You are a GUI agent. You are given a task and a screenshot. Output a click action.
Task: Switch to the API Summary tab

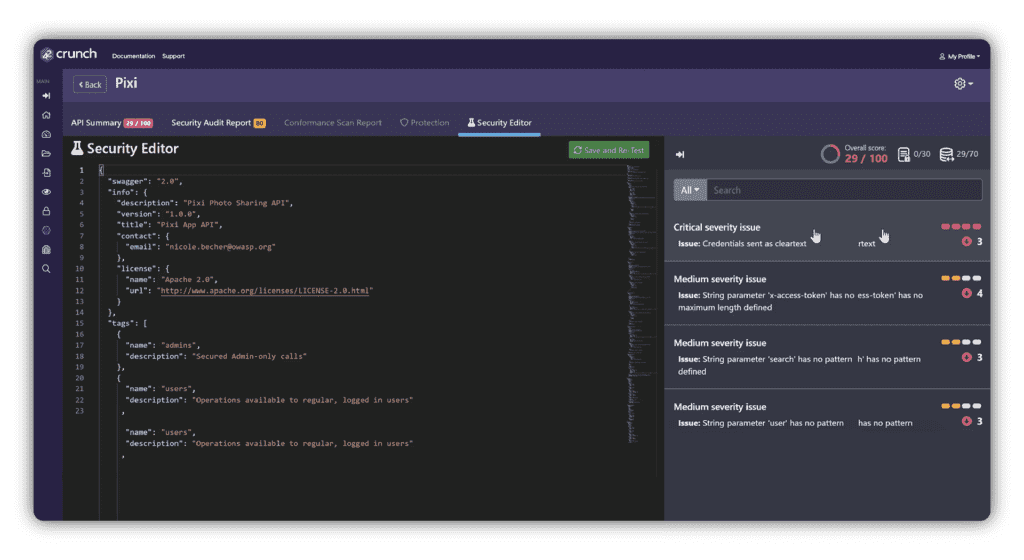(112, 123)
